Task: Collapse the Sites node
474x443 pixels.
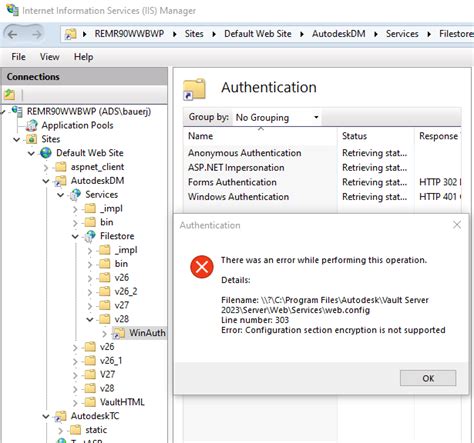Action: click(17, 139)
